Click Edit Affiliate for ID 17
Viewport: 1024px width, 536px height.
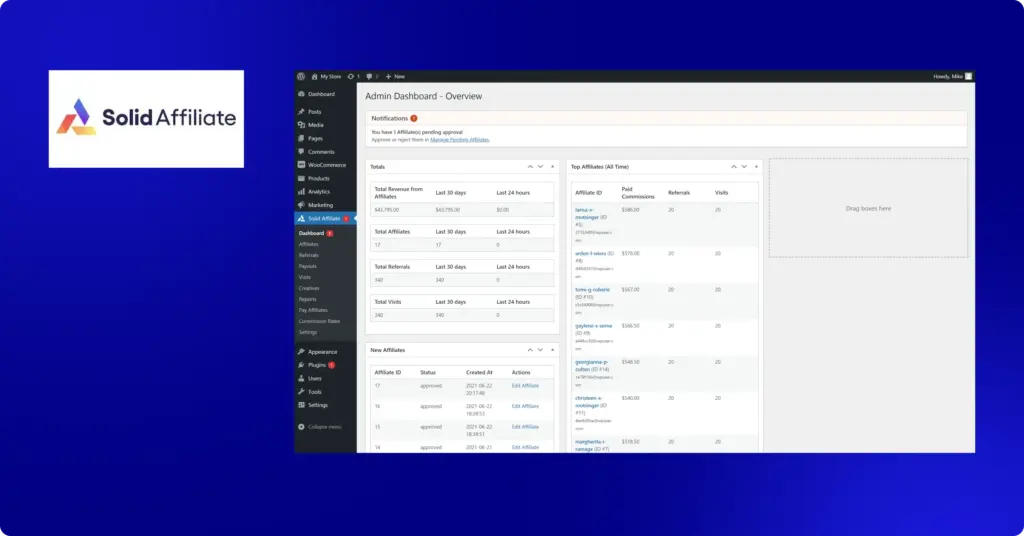[x=525, y=386]
